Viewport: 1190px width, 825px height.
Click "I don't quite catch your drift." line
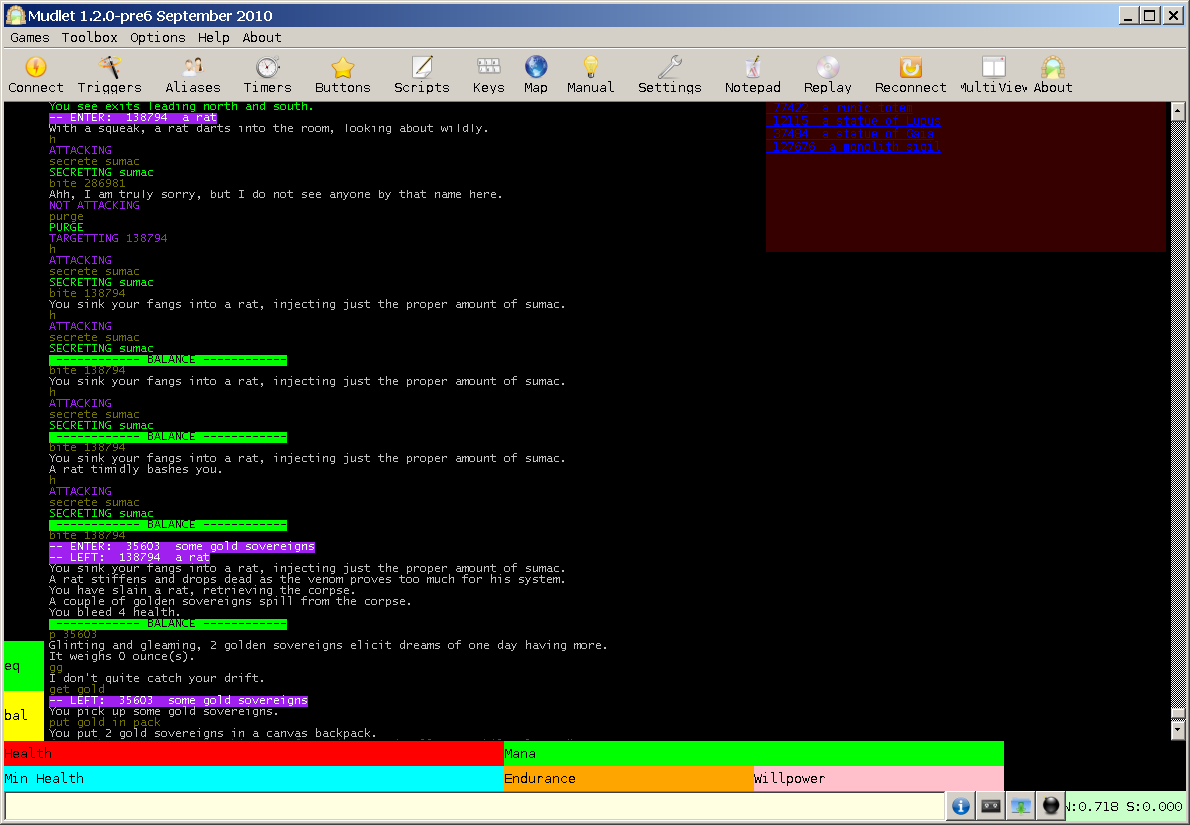[x=156, y=679]
